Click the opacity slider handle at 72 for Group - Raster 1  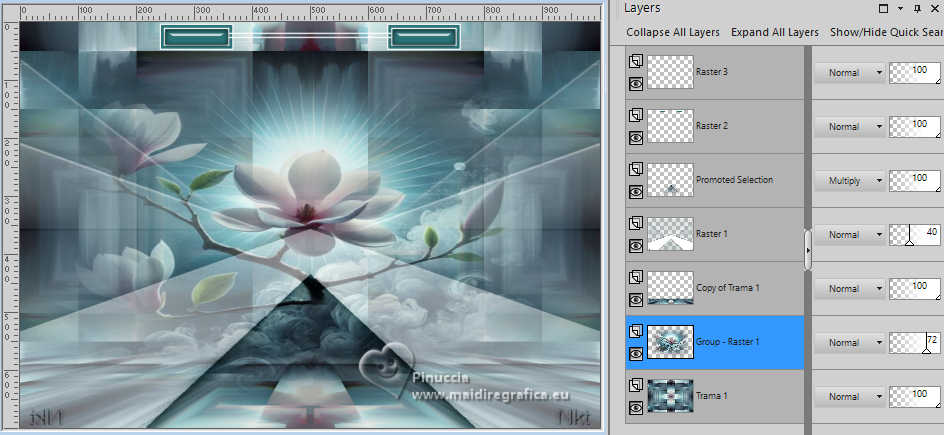(927, 349)
